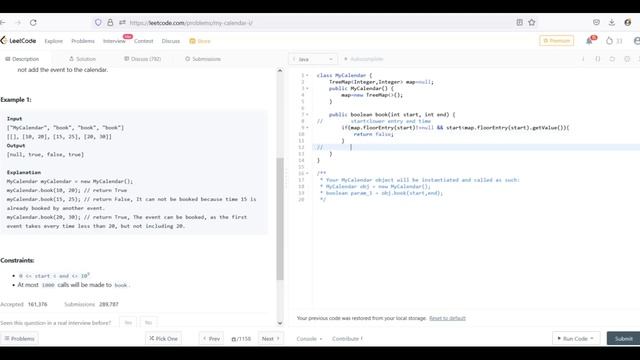Click the scrollbar down arrow in description panel
This screenshot has height=360, width=640.
[280, 323]
